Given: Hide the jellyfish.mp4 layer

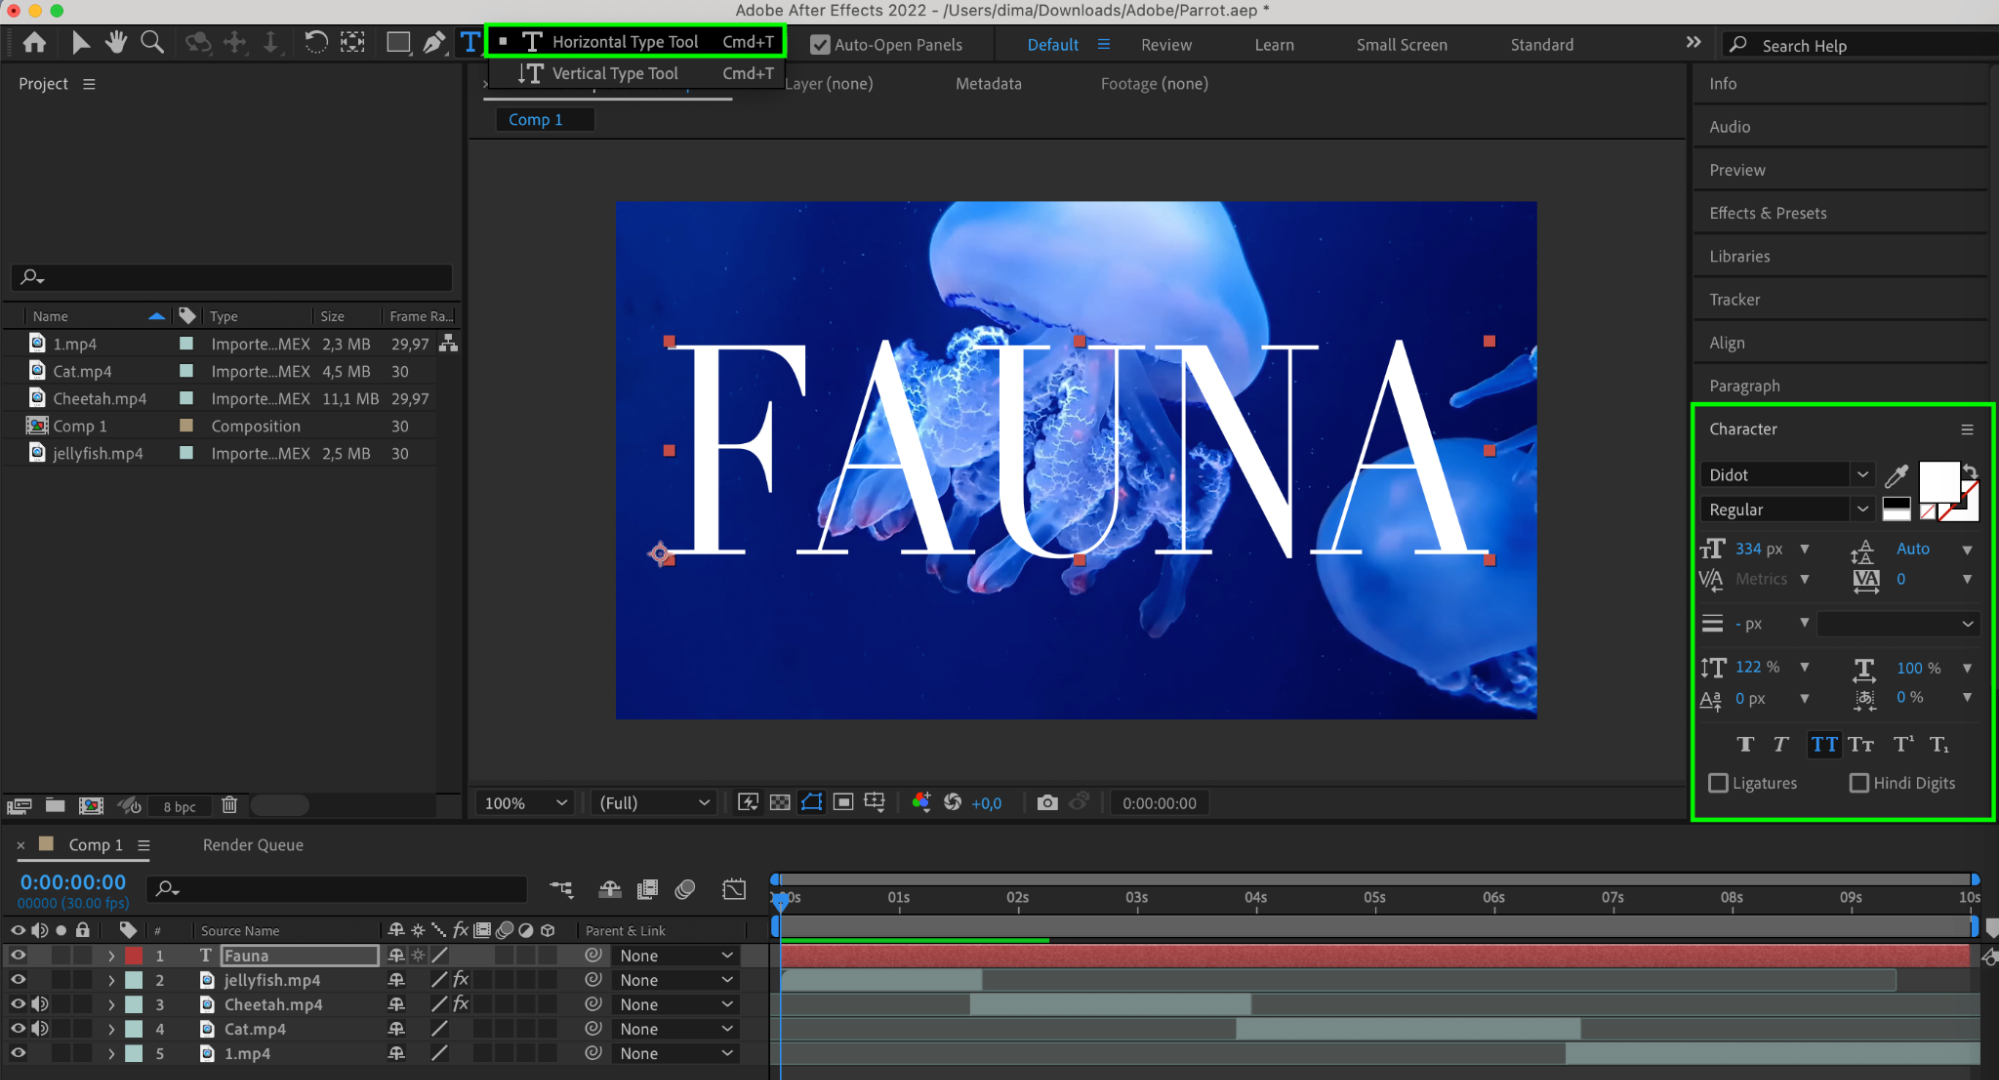Looking at the screenshot, I should 18,980.
